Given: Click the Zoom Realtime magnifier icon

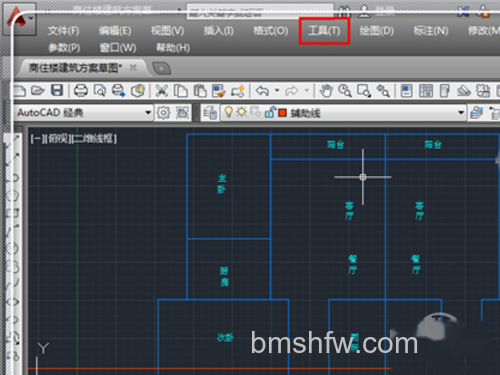Looking at the screenshot, I should pos(345,91).
